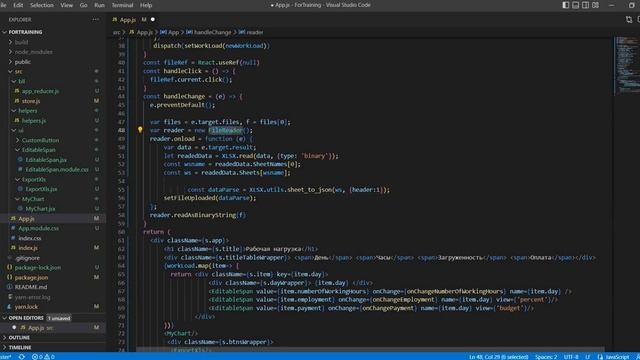Change encoding via UTF-8 status item
Screen dimensions: 640x360
pyautogui.click(x=571, y=357)
